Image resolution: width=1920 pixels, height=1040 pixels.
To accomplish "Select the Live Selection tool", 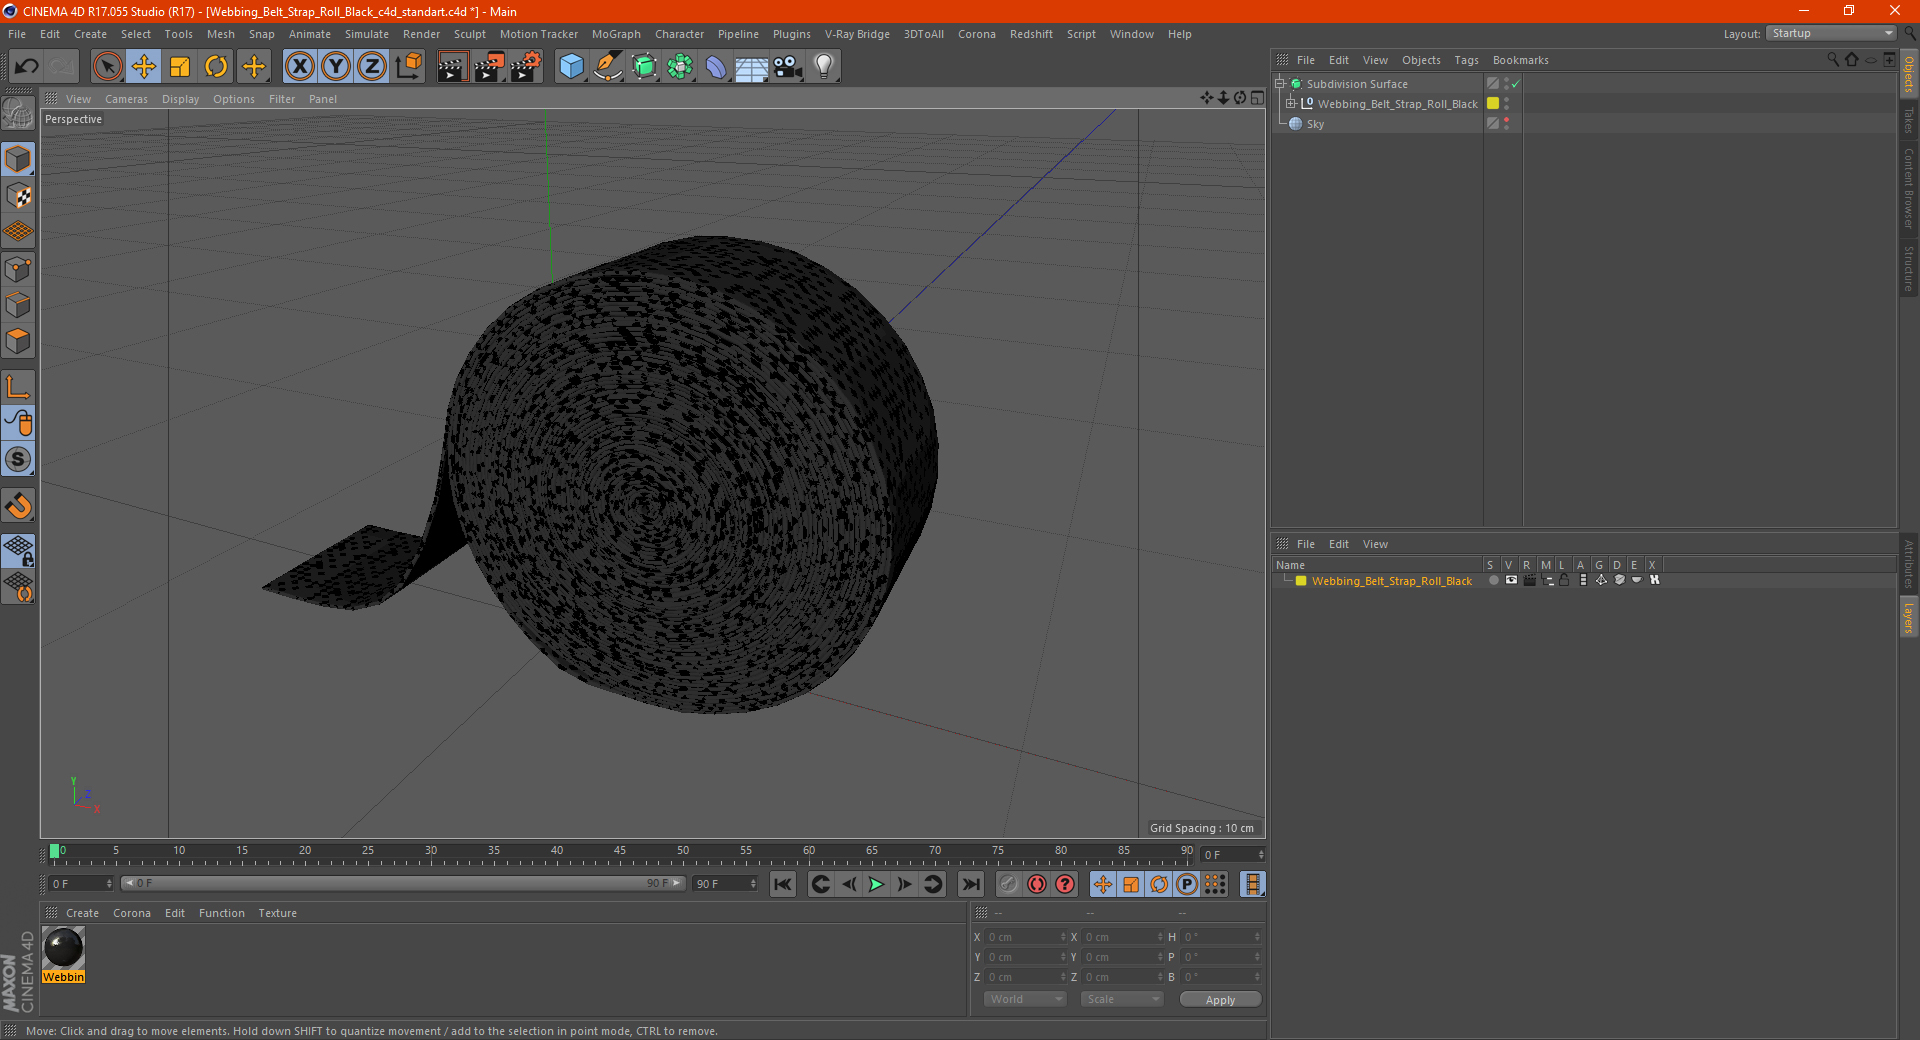I will pos(107,67).
